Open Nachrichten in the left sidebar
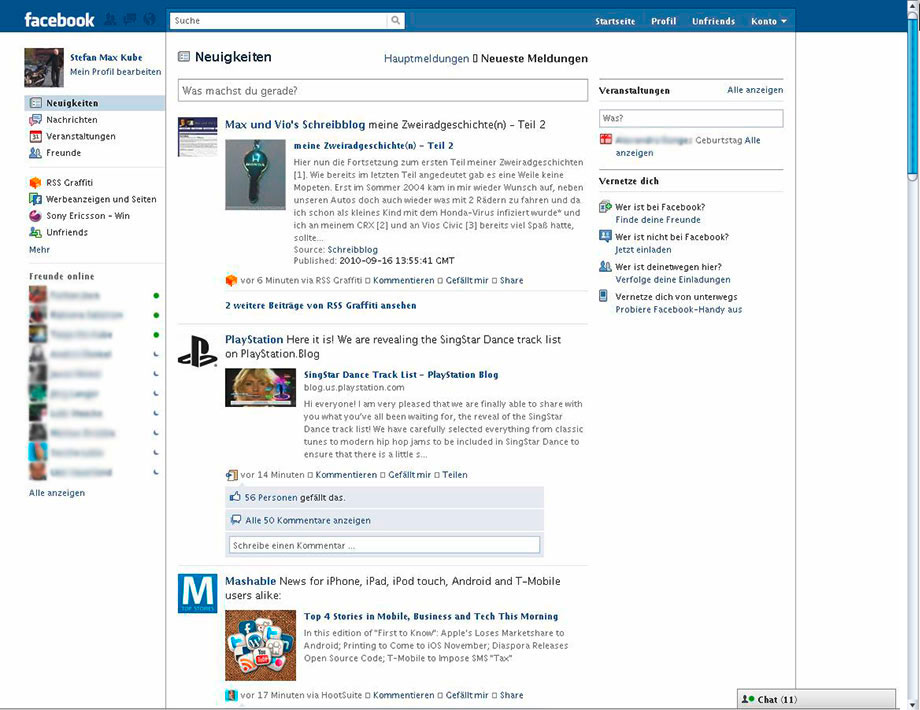 (71, 120)
